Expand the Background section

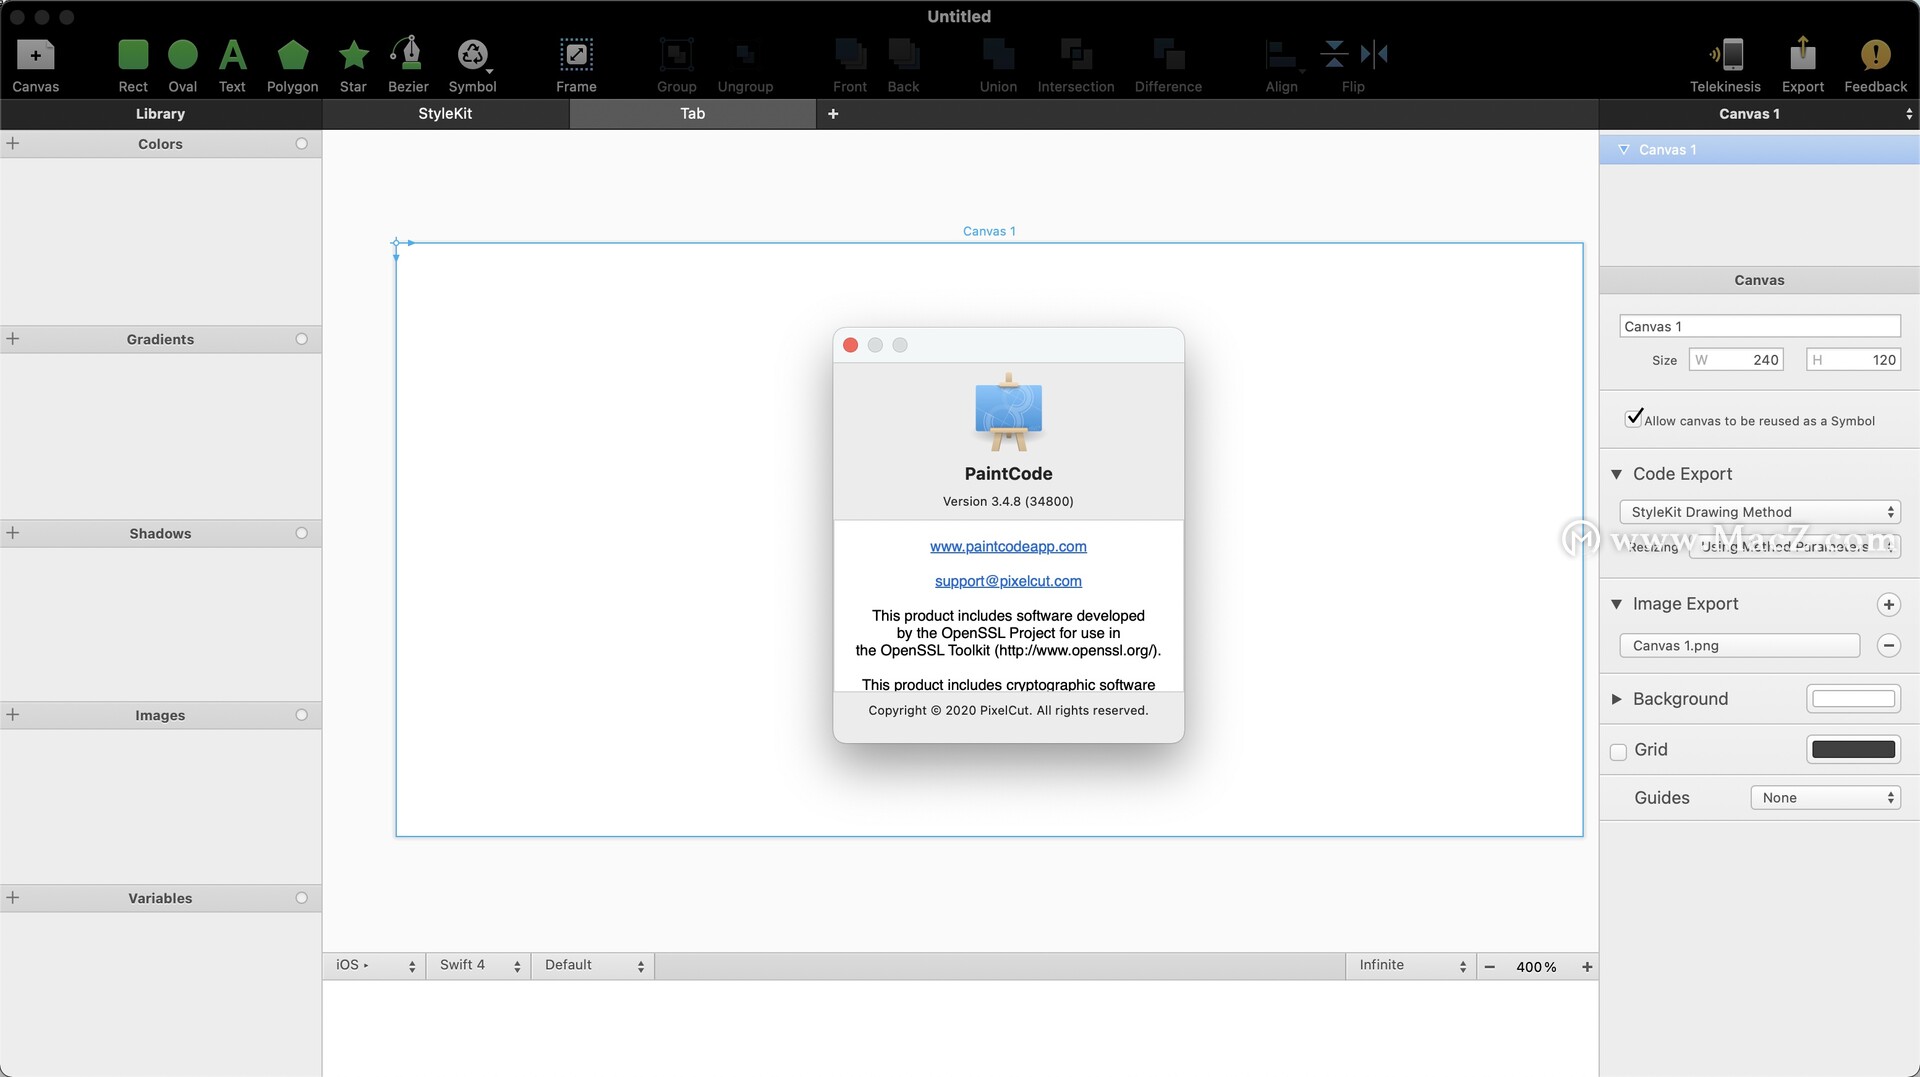tap(1616, 699)
